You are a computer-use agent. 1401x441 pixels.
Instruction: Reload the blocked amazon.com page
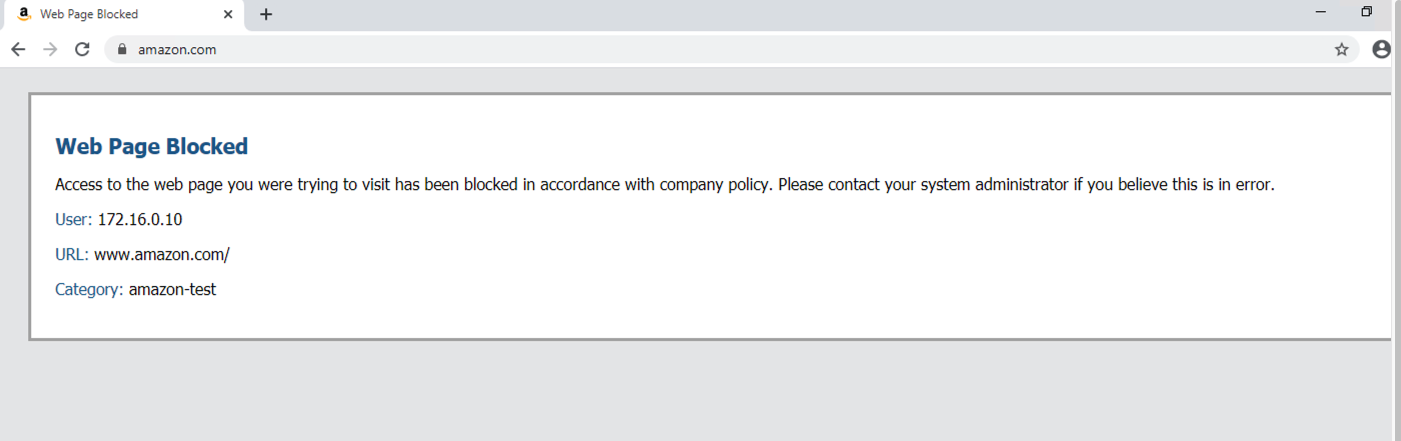click(83, 49)
